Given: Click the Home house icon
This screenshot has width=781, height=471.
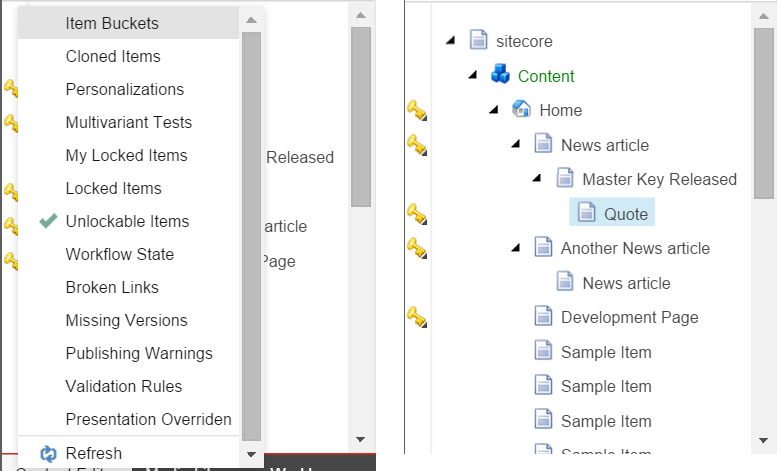Looking at the screenshot, I should pos(521,109).
